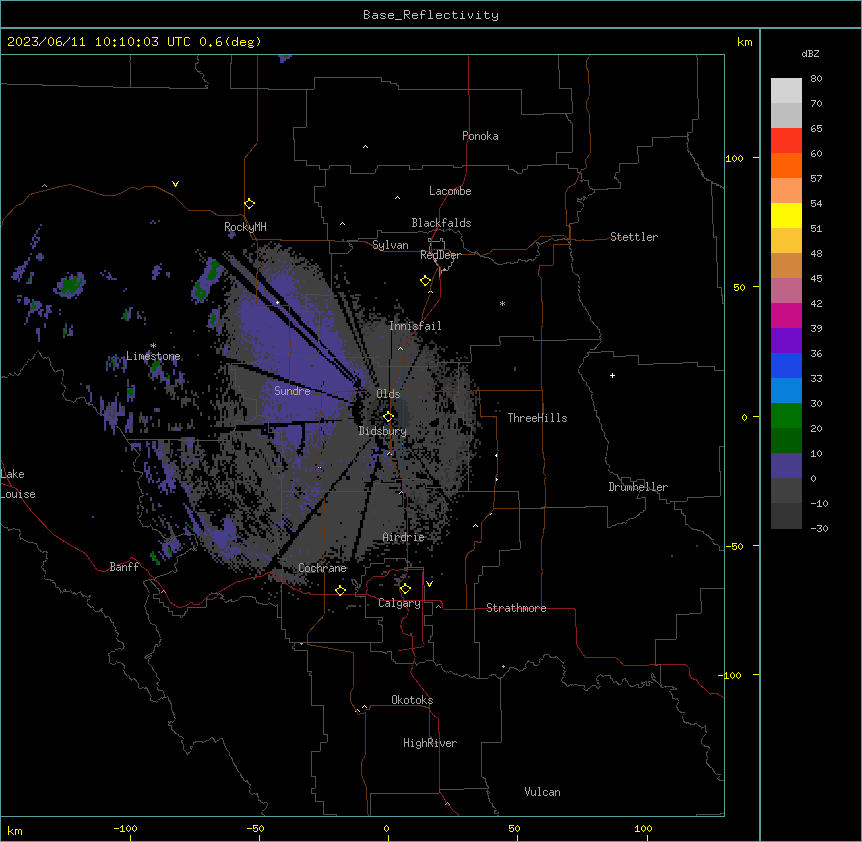Click the Didsbury town label
Screen dimensions: 862x842
click(x=383, y=431)
